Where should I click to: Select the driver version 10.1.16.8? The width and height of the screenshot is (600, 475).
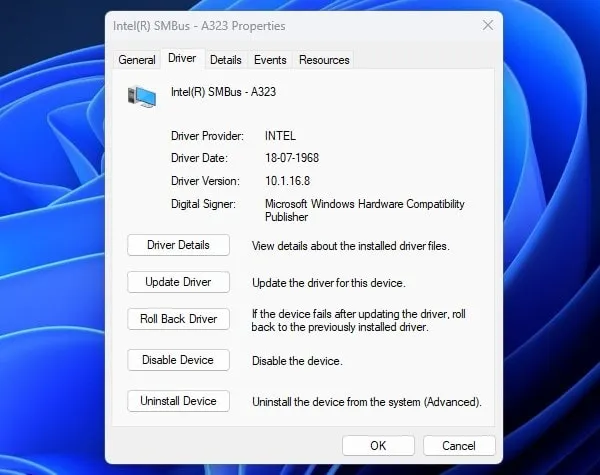(287, 181)
